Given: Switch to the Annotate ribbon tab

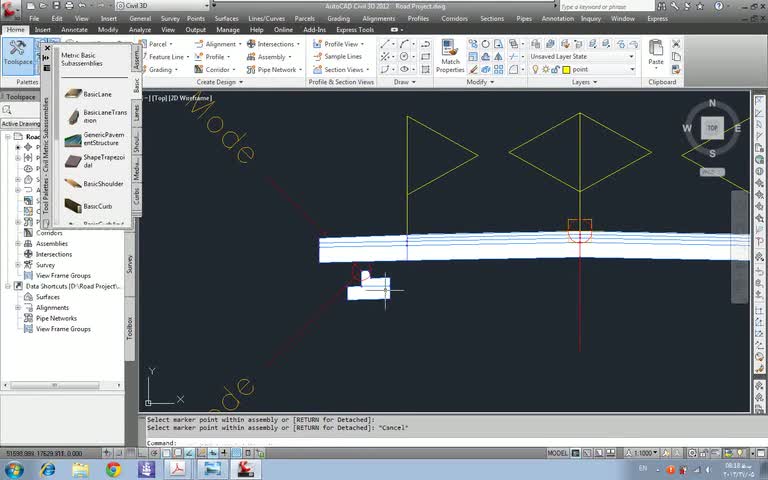Looking at the screenshot, I should coord(74,30).
